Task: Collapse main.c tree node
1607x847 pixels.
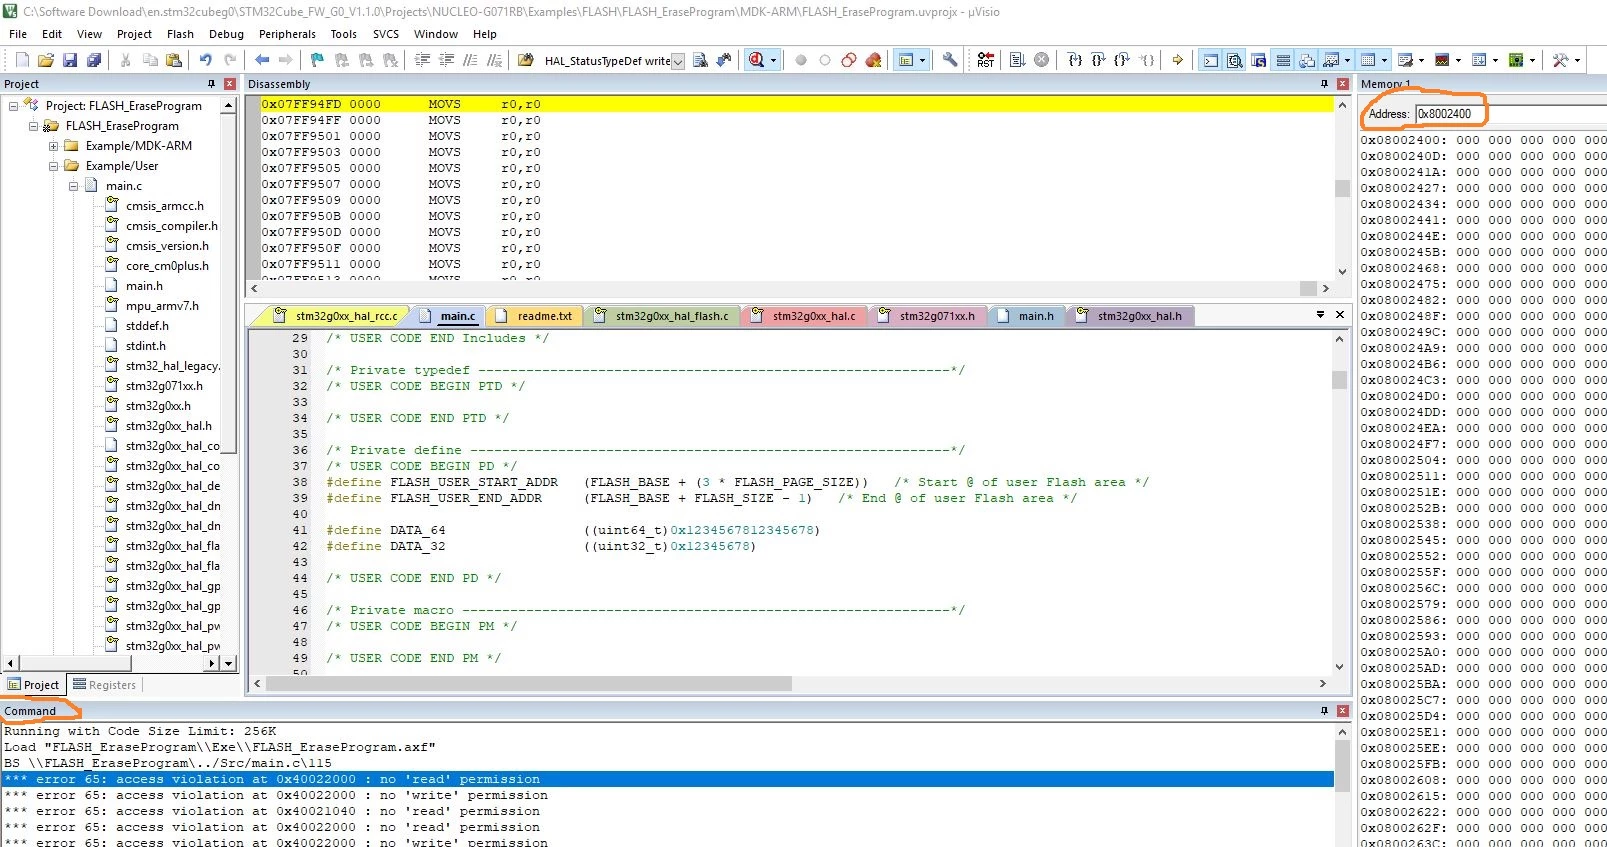Action: (x=73, y=186)
